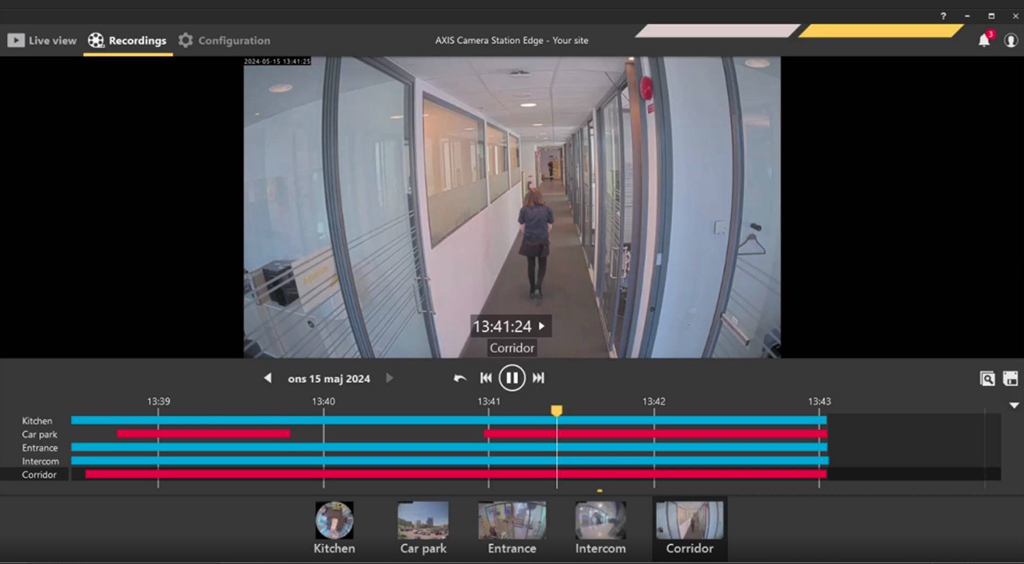Select the Intercom camera thumbnail

[600, 527]
